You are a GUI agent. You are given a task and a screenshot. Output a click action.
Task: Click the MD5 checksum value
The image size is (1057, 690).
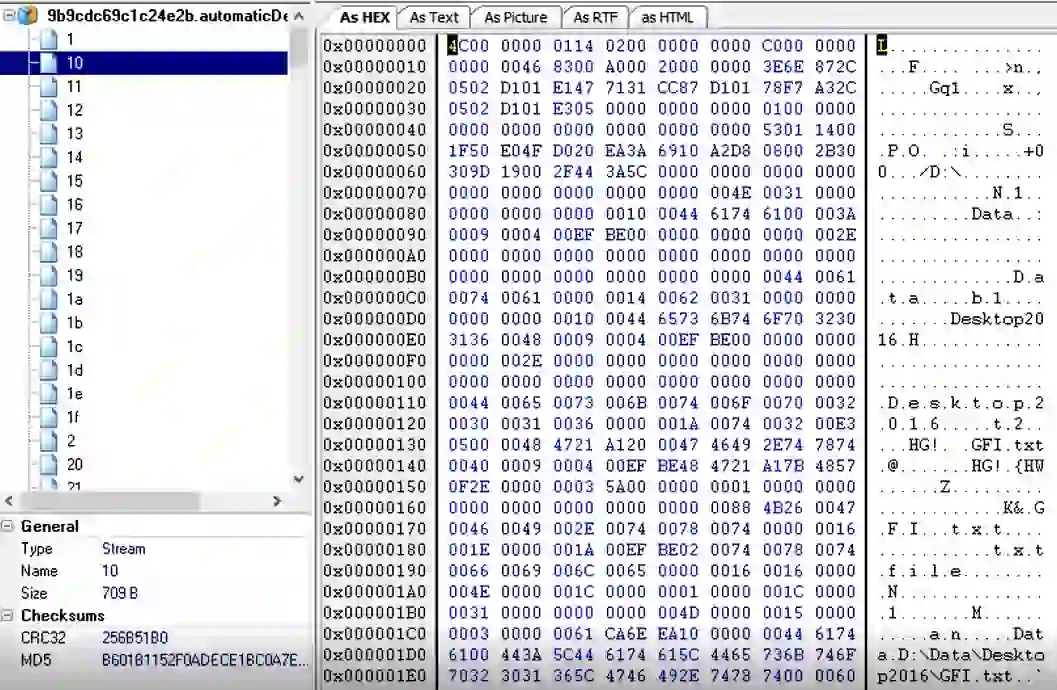click(205, 659)
